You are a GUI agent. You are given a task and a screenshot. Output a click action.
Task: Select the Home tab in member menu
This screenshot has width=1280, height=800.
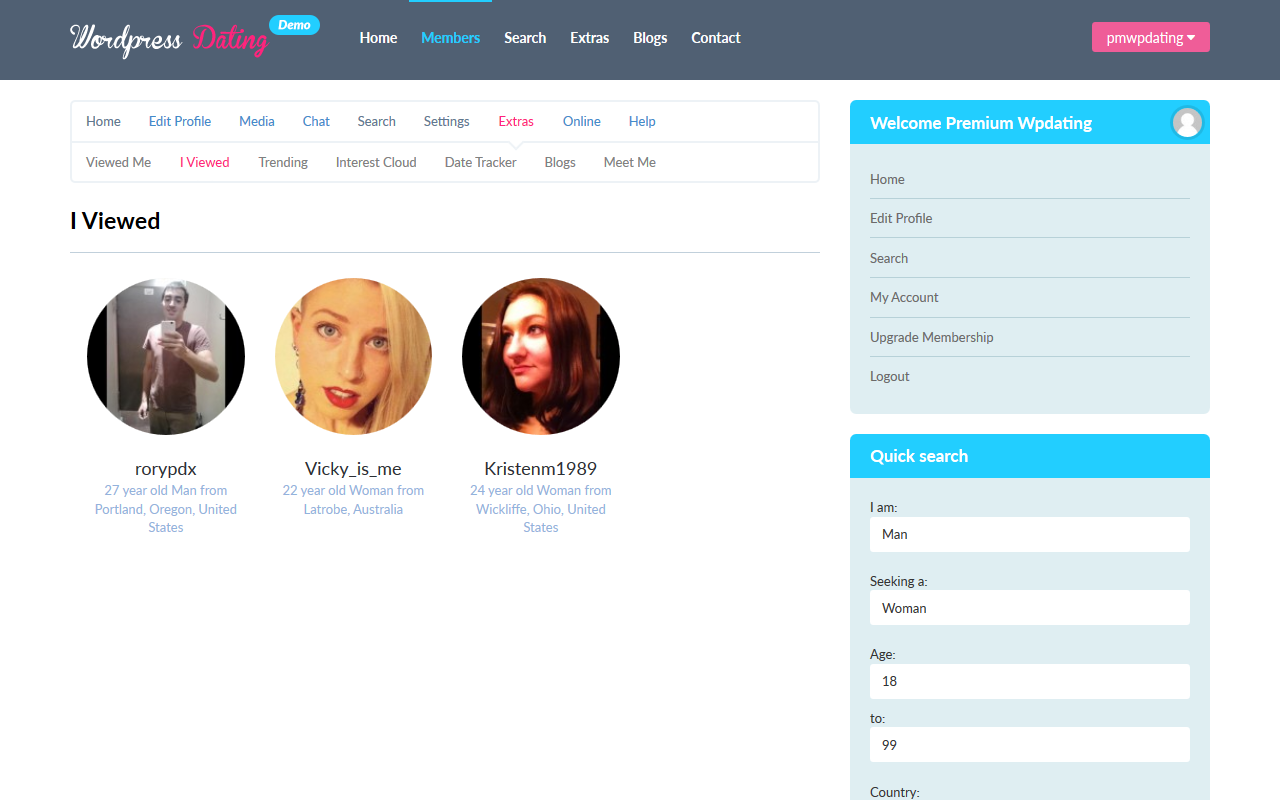pos(103,121)
